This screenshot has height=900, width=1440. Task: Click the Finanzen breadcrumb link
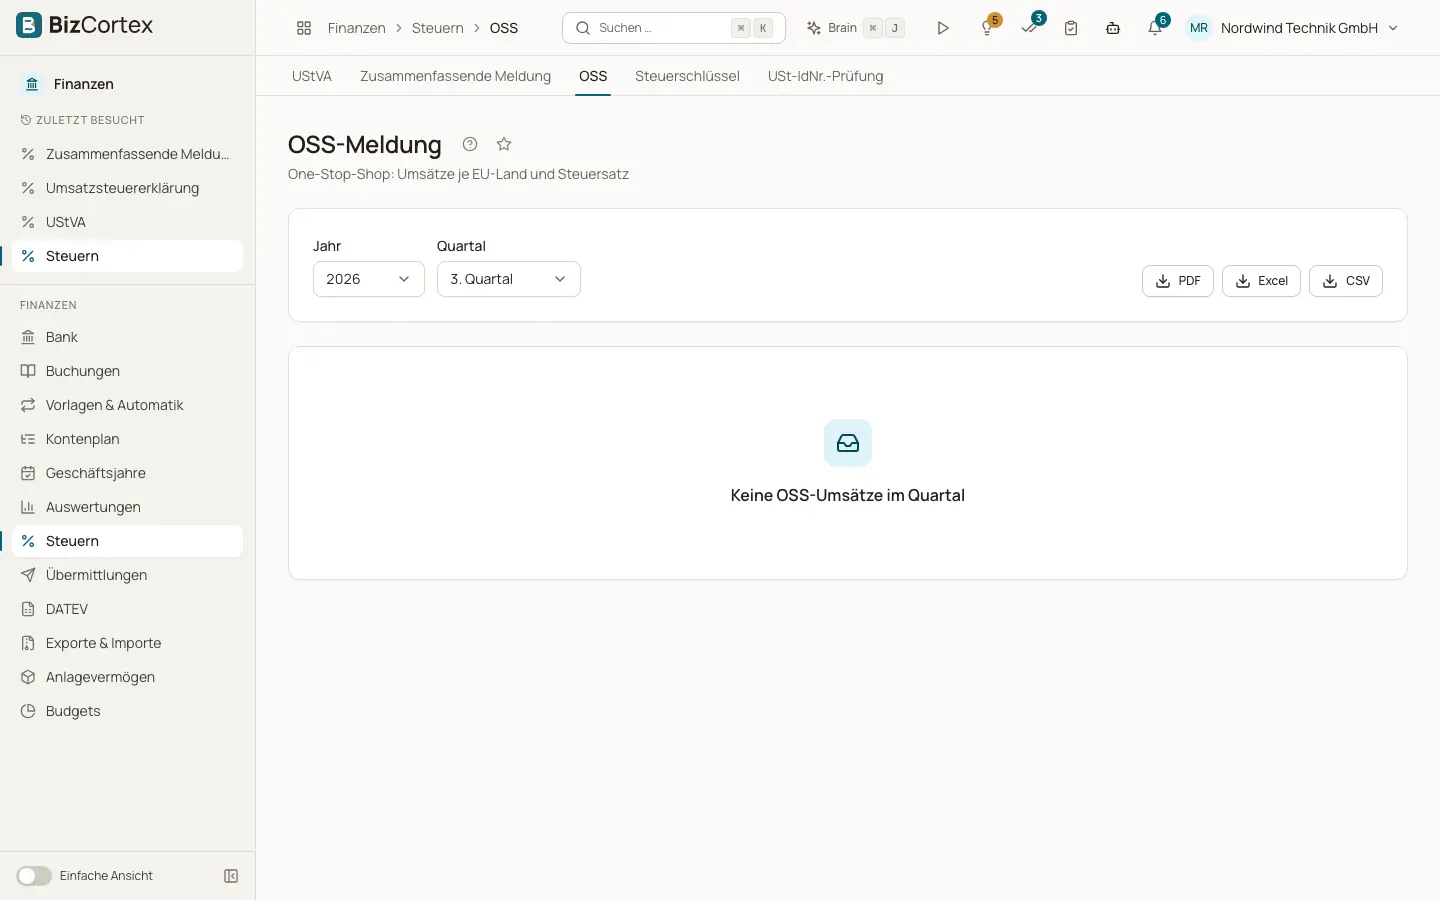coord(357,28)
